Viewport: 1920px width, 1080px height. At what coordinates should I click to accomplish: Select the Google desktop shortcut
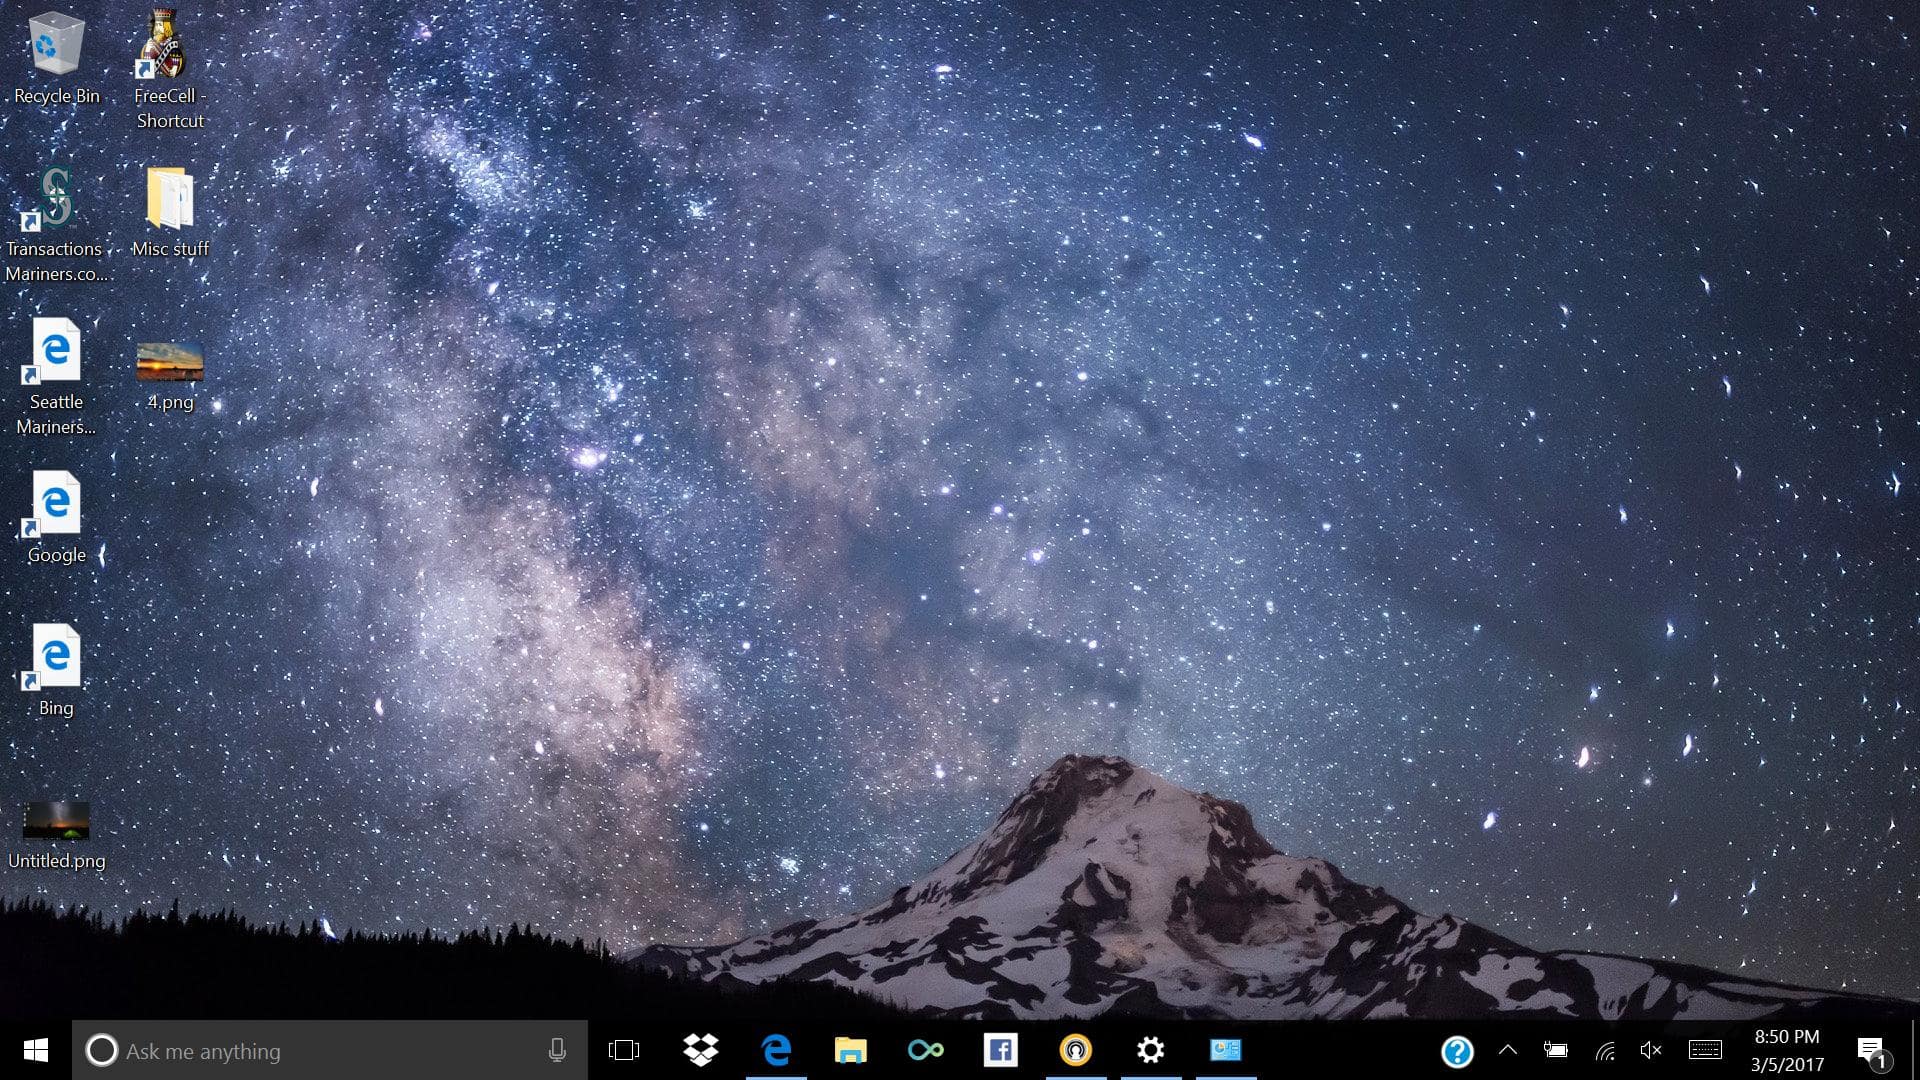pos(56,505)
